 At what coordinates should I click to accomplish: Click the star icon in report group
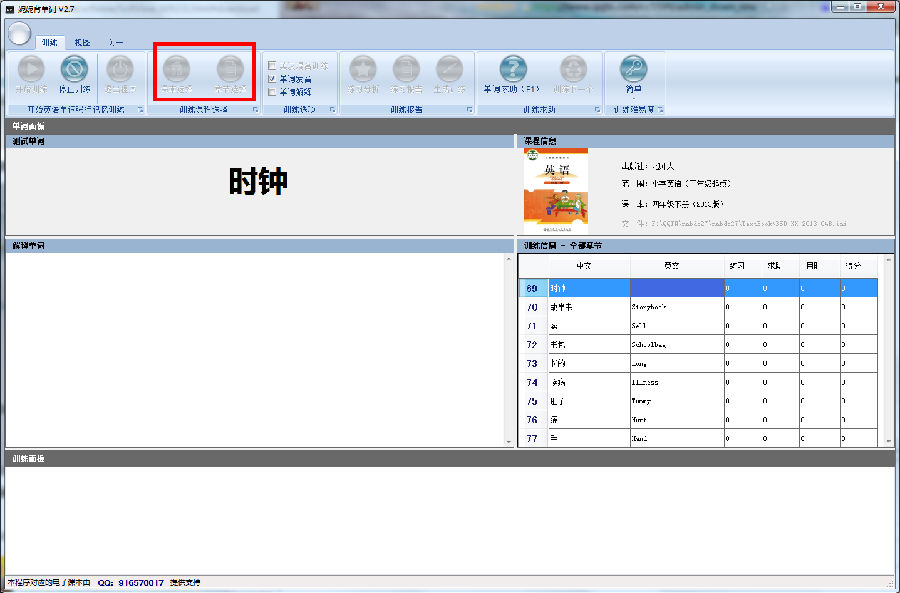point(363,69)
